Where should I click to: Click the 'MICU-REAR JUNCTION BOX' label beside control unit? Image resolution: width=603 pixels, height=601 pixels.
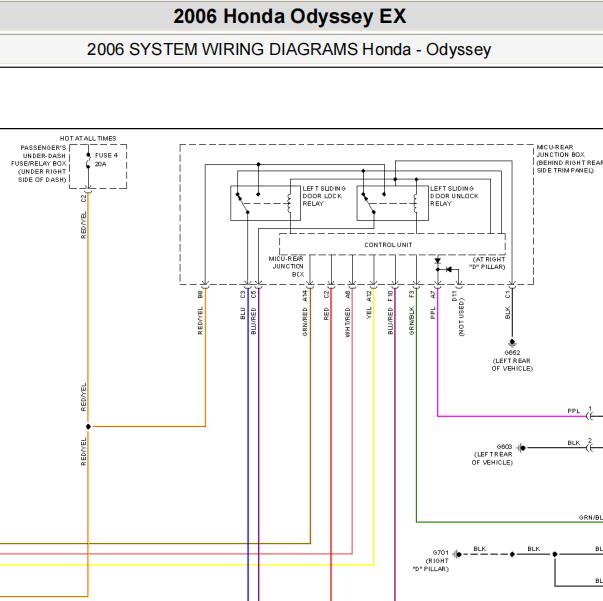(x=287, y=266)
